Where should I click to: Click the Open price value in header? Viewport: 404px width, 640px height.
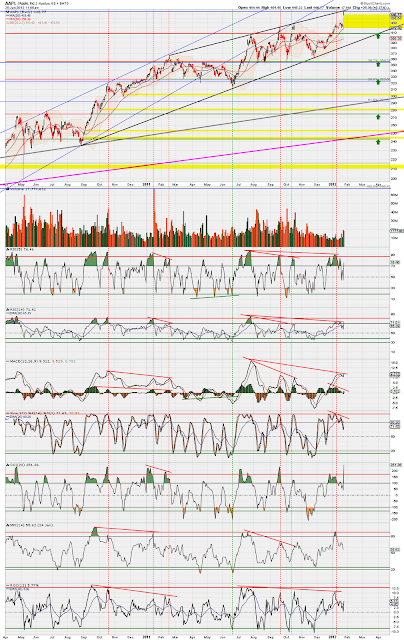pos(253,7)
